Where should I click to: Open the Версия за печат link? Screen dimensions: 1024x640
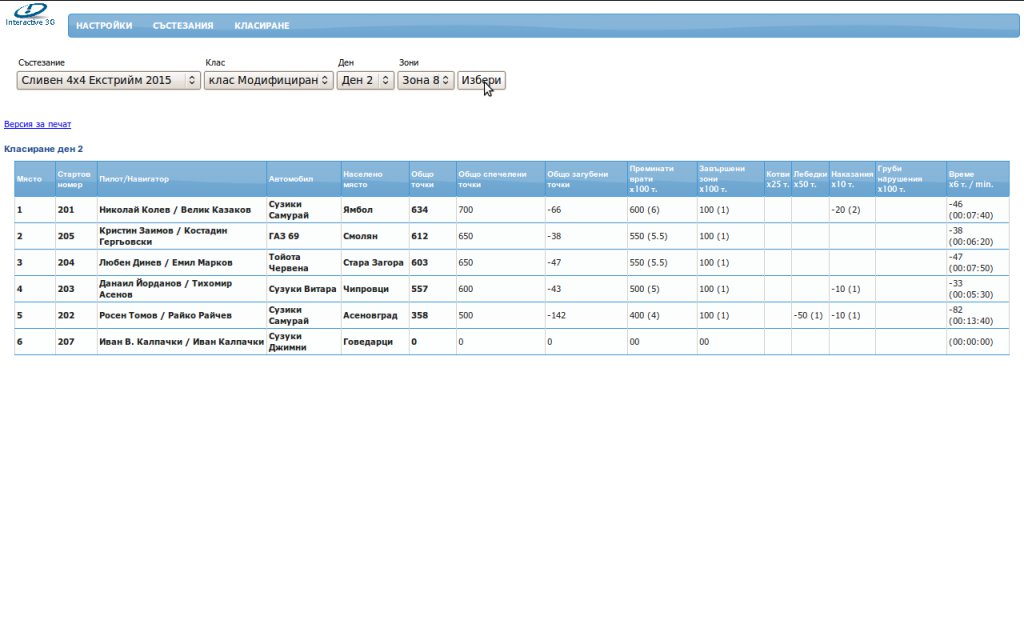pos(38,125)
